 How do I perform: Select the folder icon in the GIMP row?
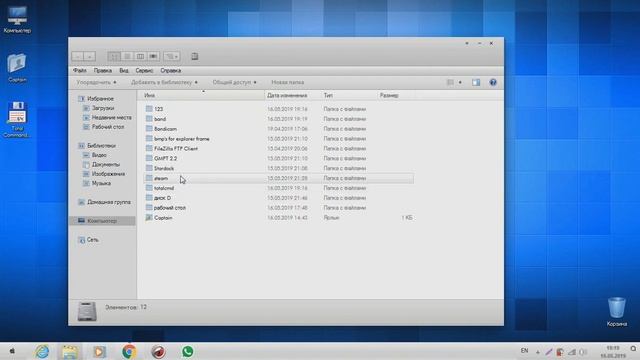tap(149, 158)
